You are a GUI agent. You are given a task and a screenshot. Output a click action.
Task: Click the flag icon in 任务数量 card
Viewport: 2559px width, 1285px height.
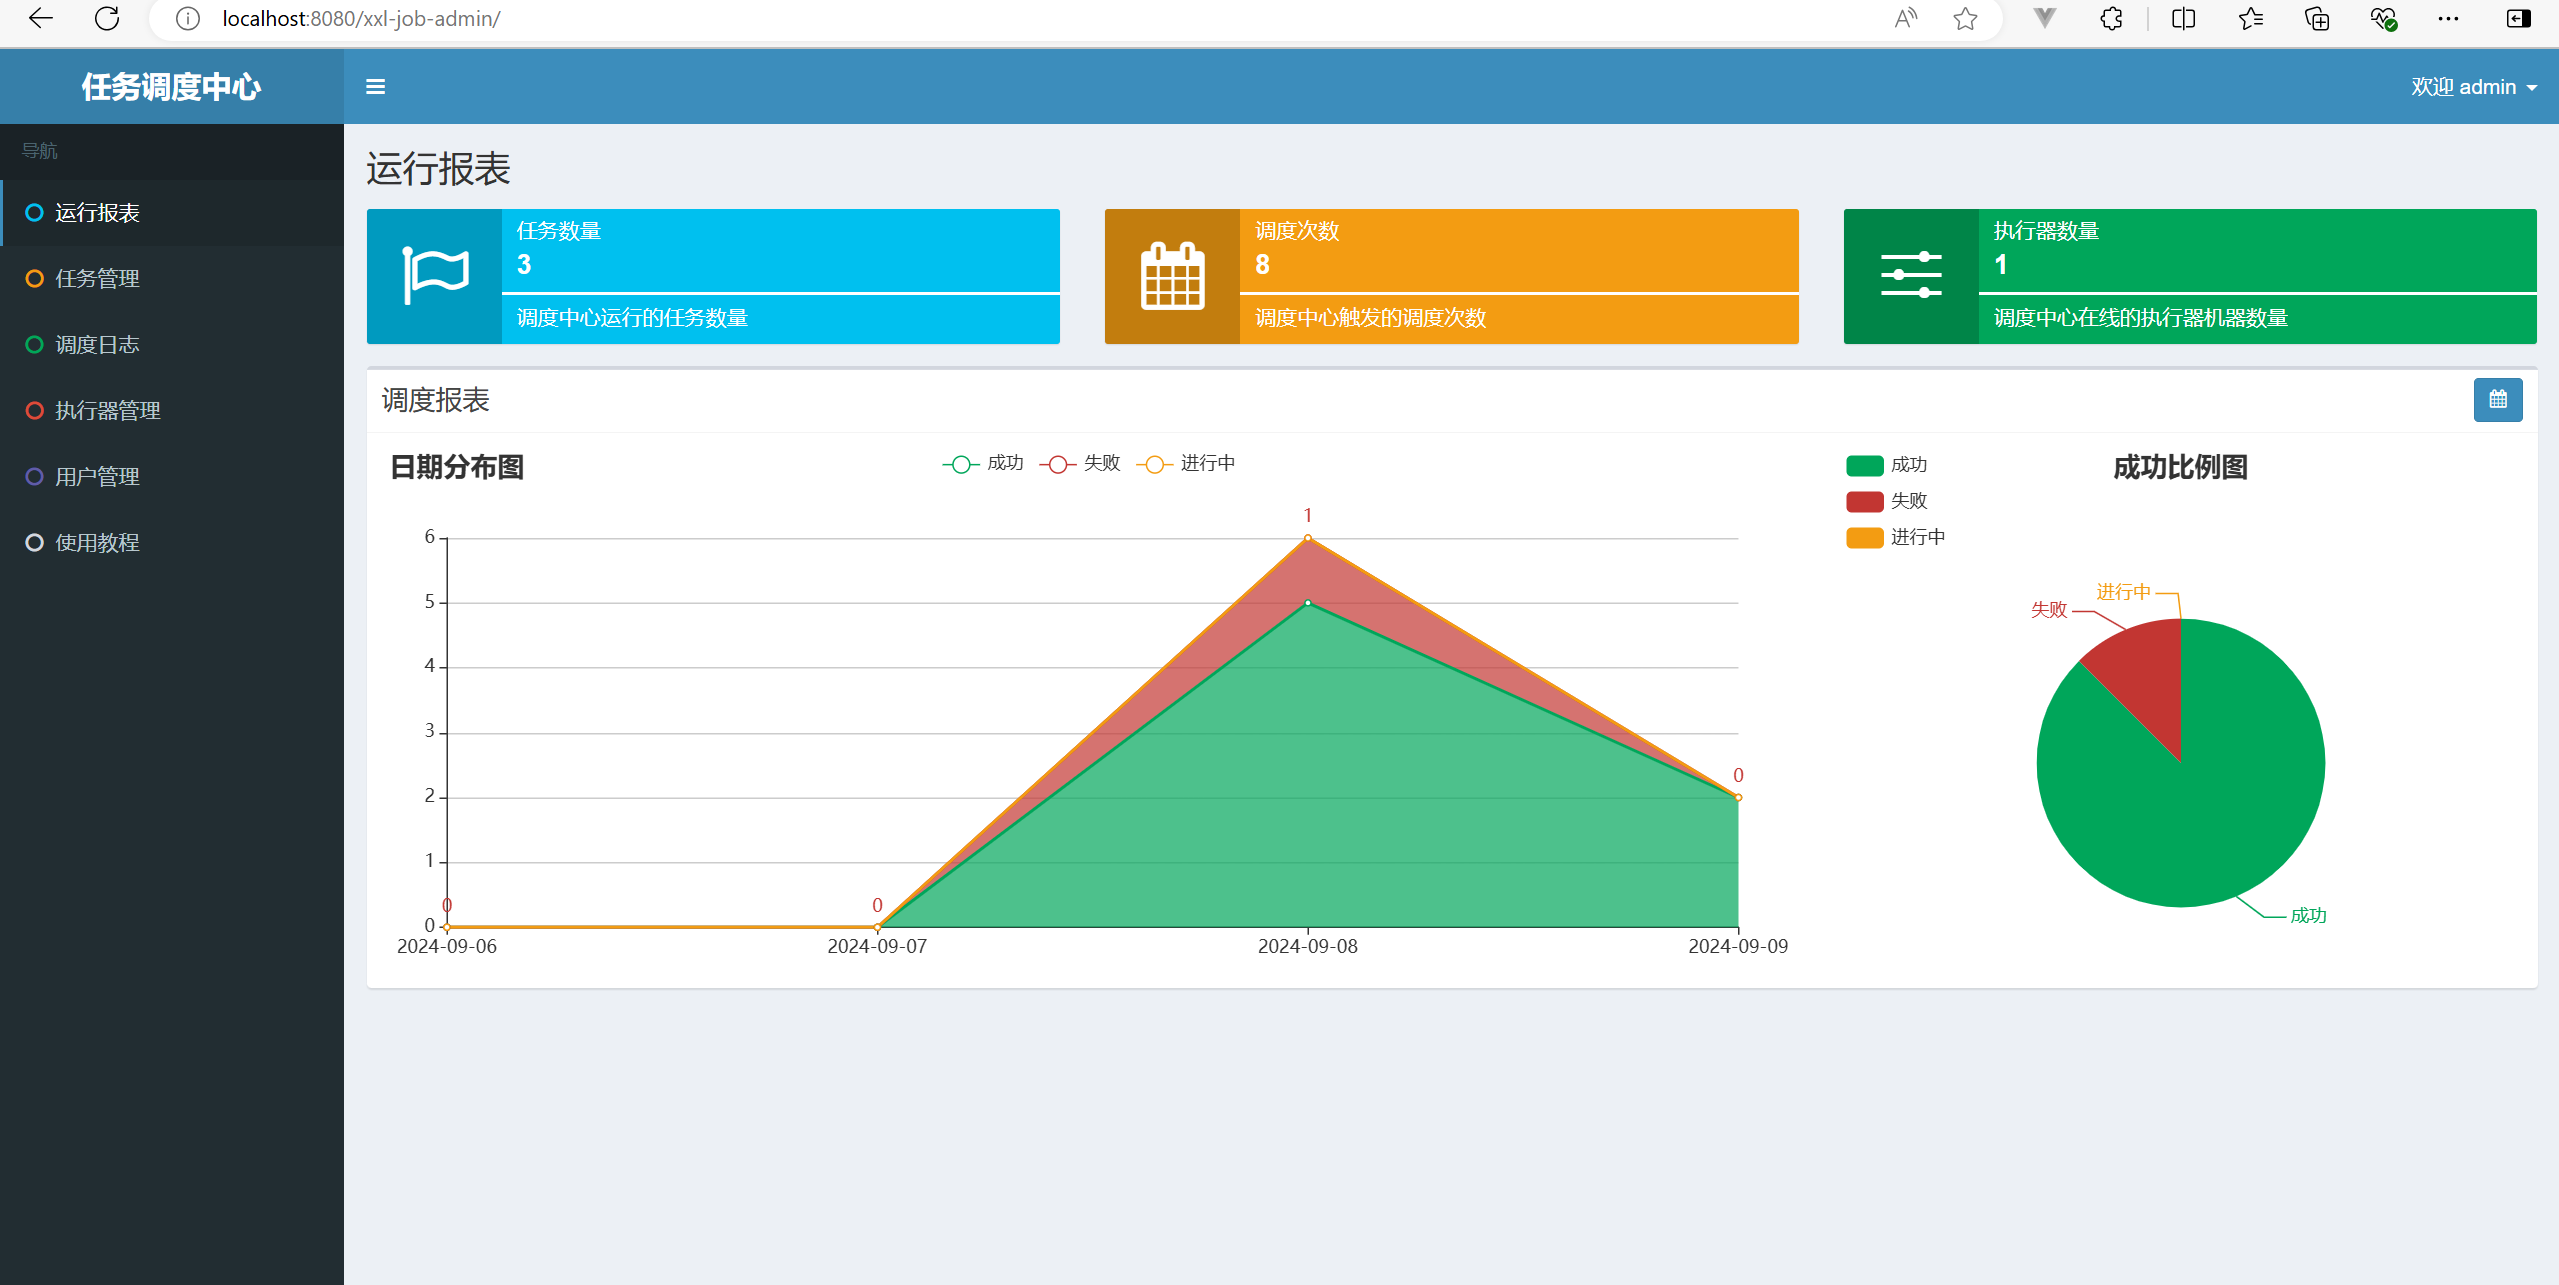pos(435,275)
